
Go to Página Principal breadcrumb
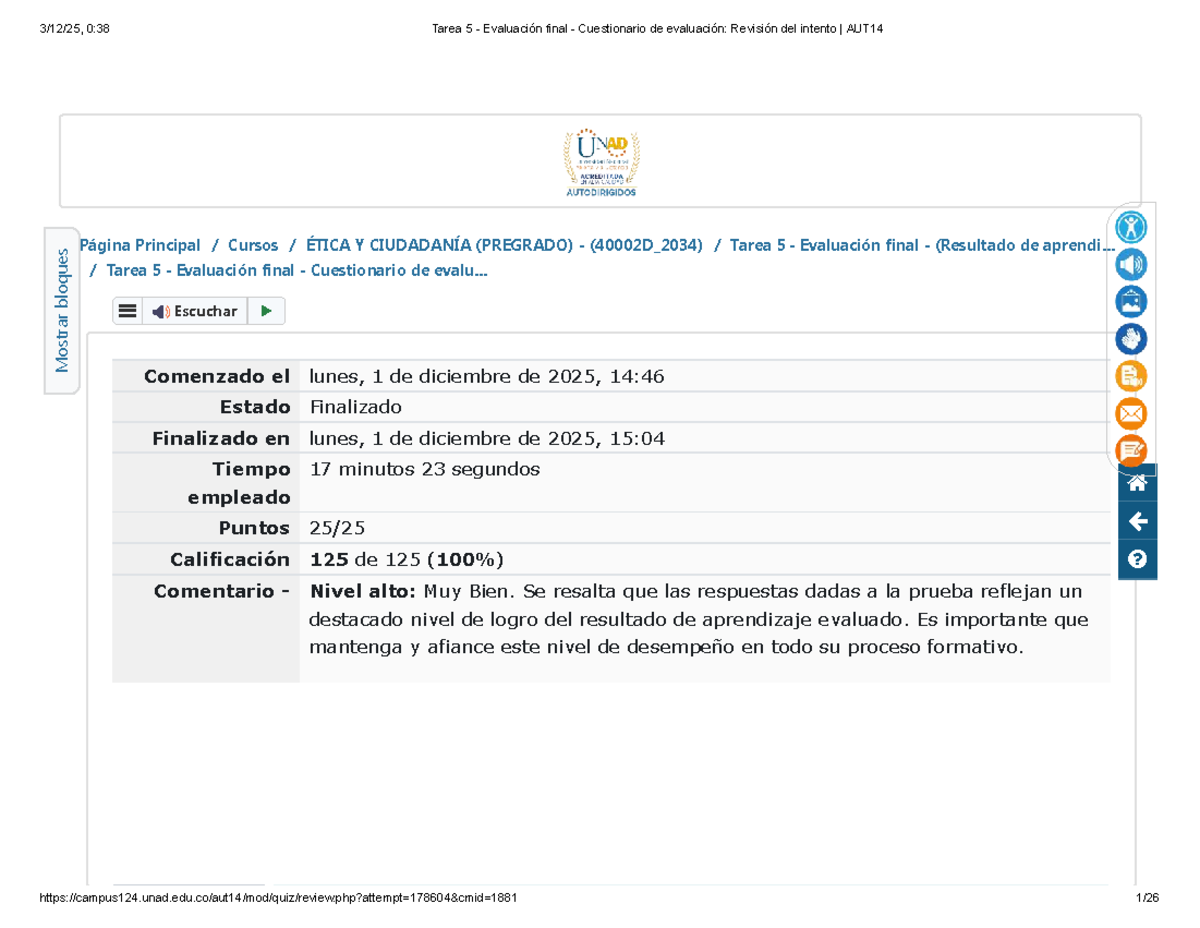click(140, 245)
